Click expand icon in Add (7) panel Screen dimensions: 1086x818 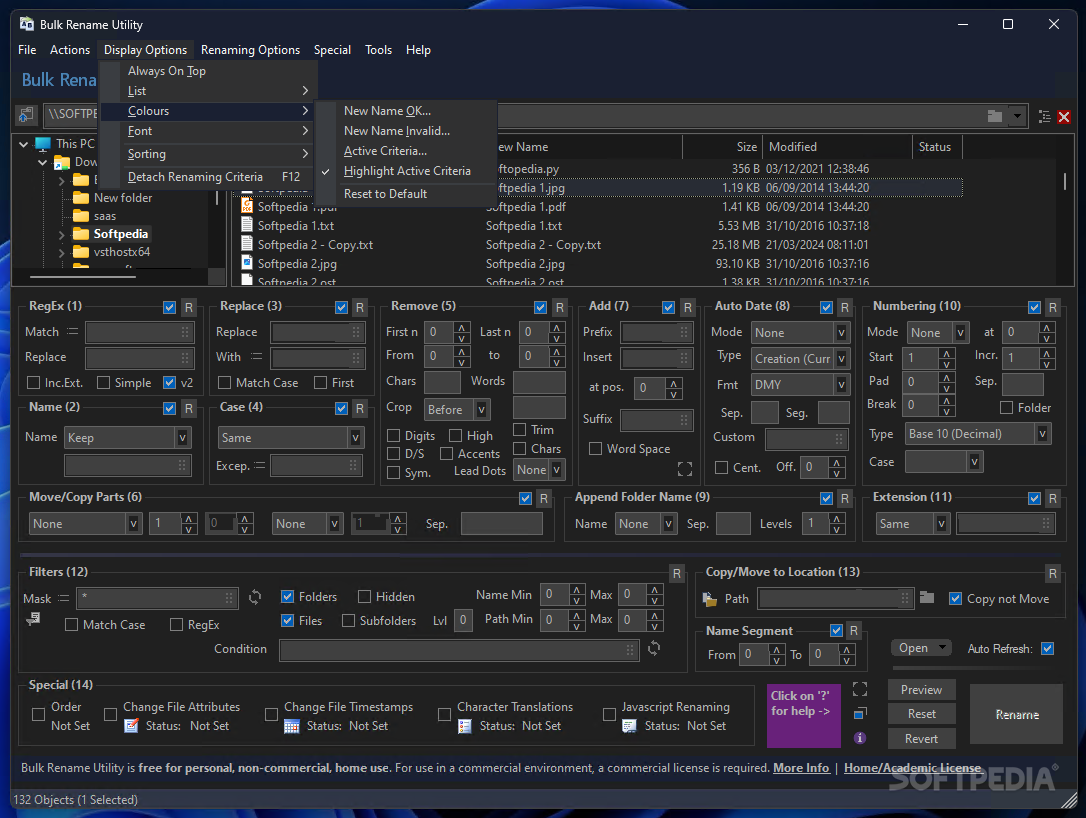tap(685, 470)
